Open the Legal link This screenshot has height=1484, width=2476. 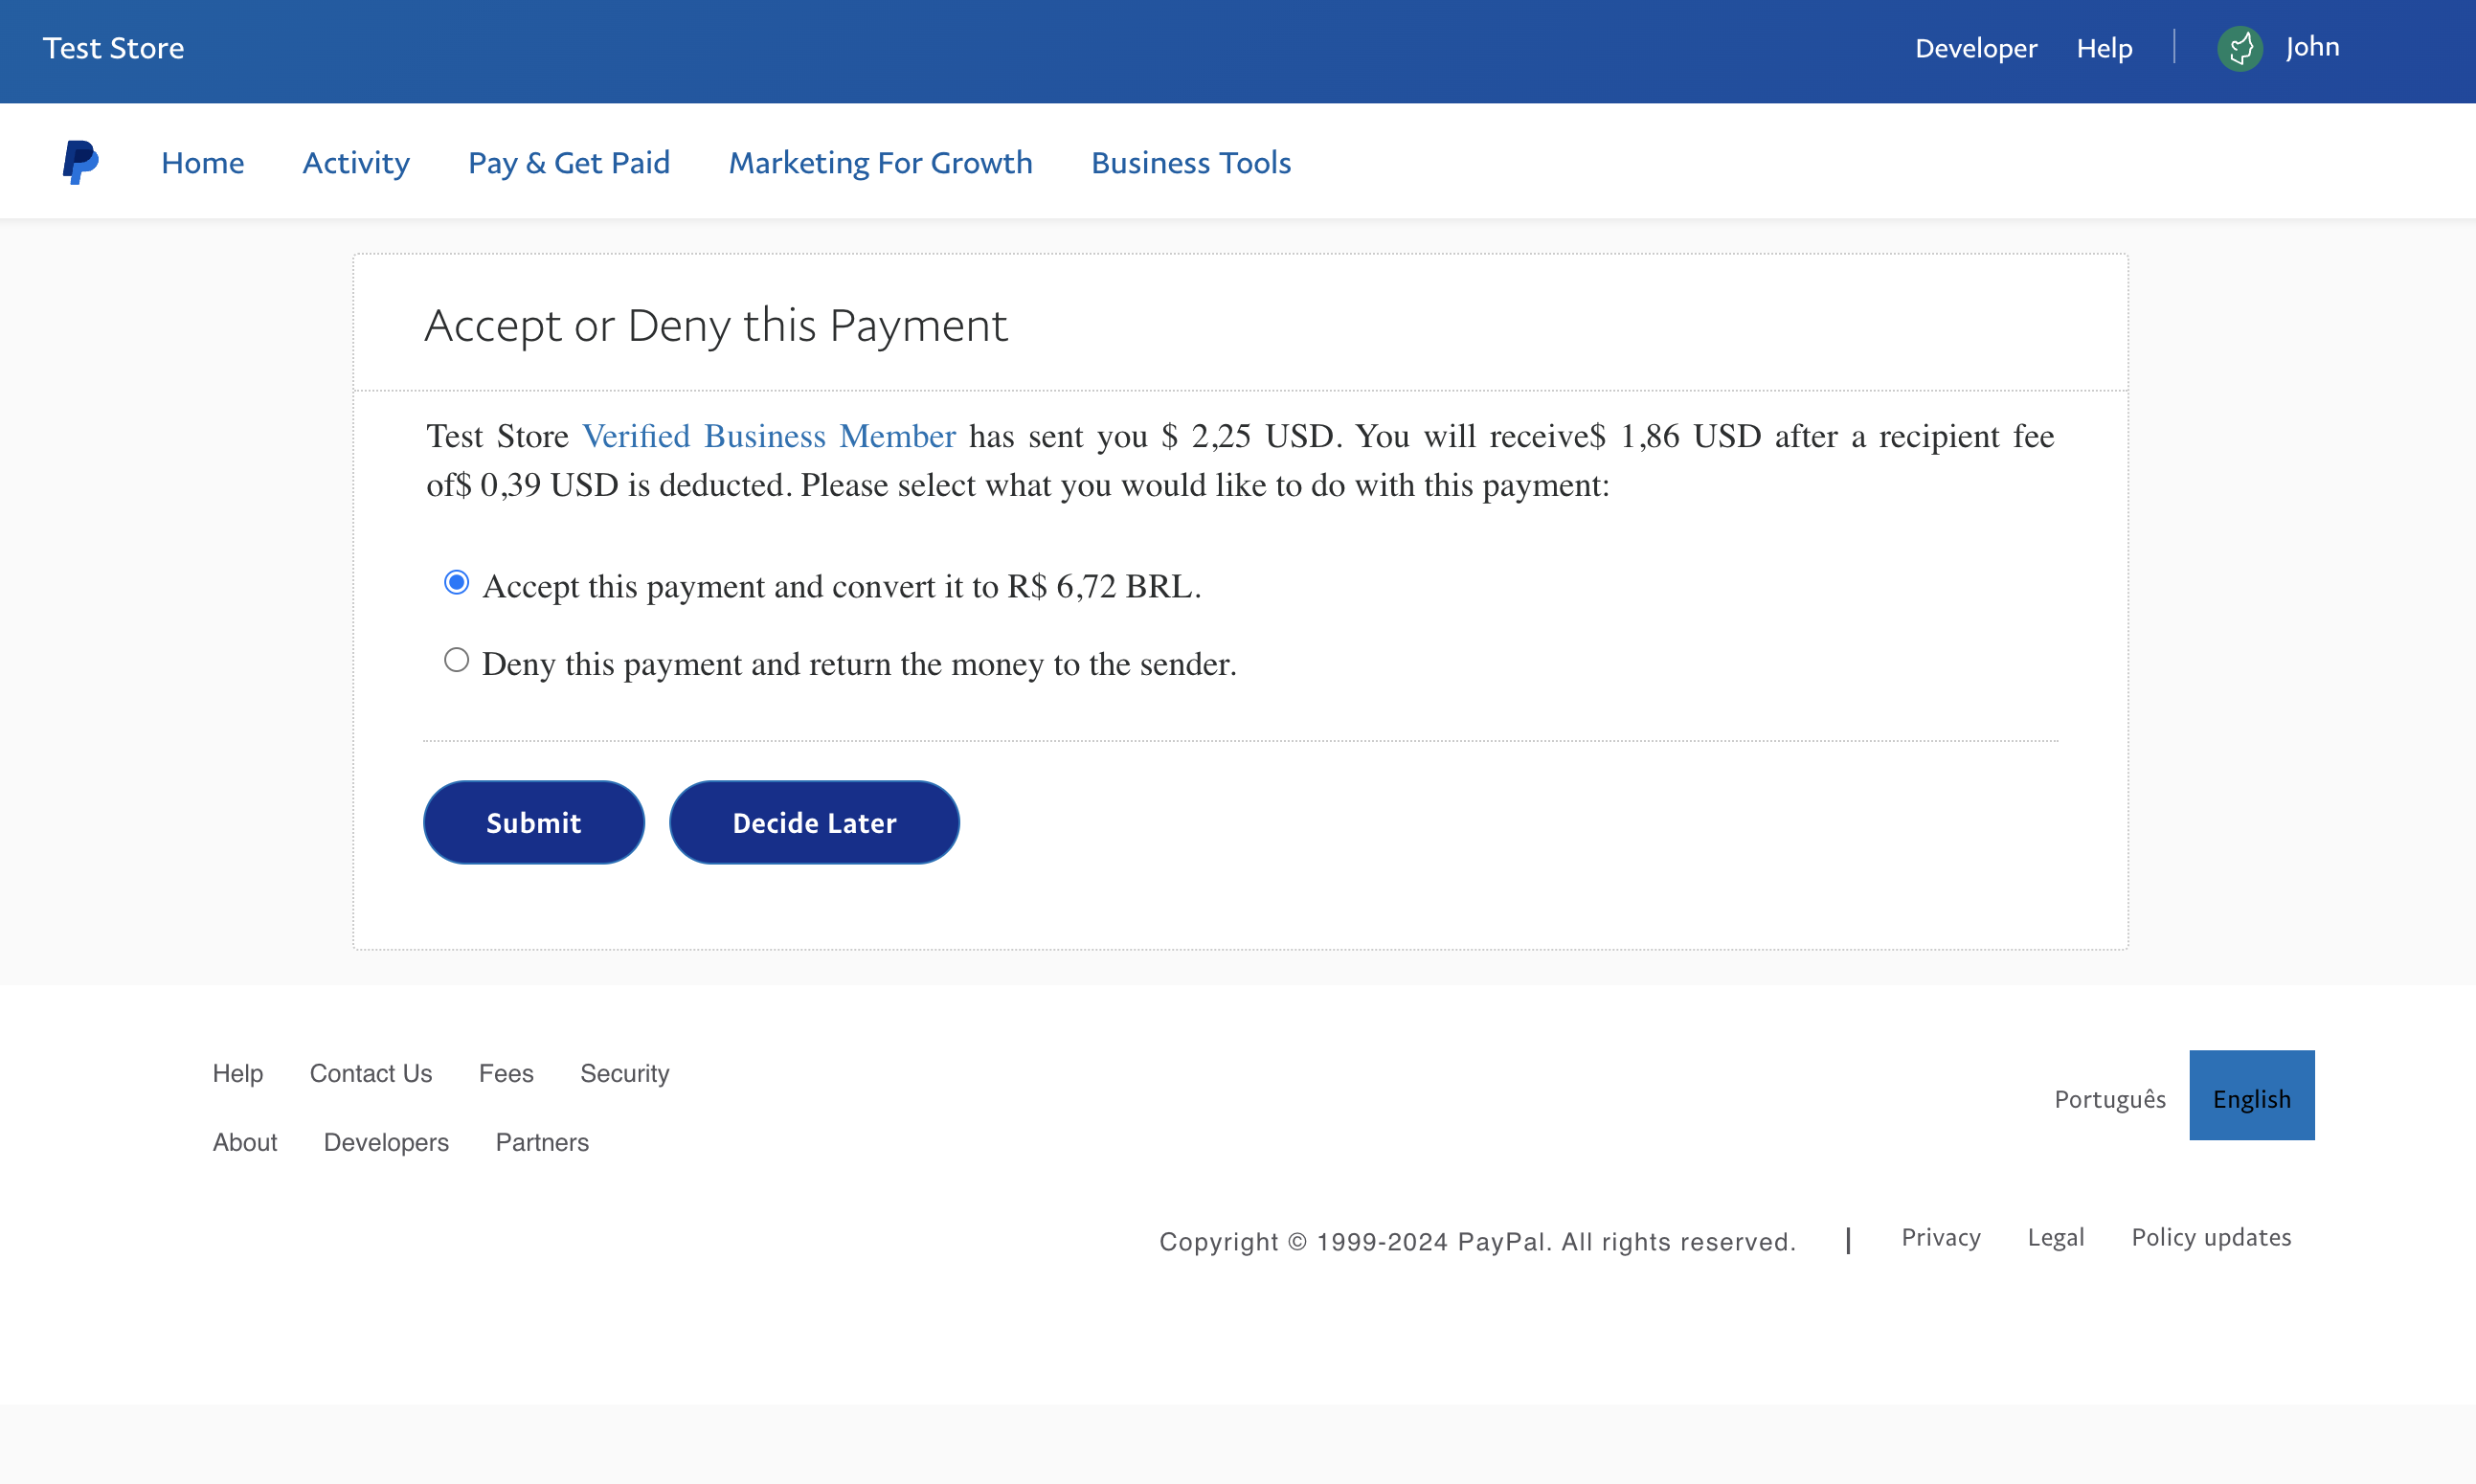tap(2055, 1237)
